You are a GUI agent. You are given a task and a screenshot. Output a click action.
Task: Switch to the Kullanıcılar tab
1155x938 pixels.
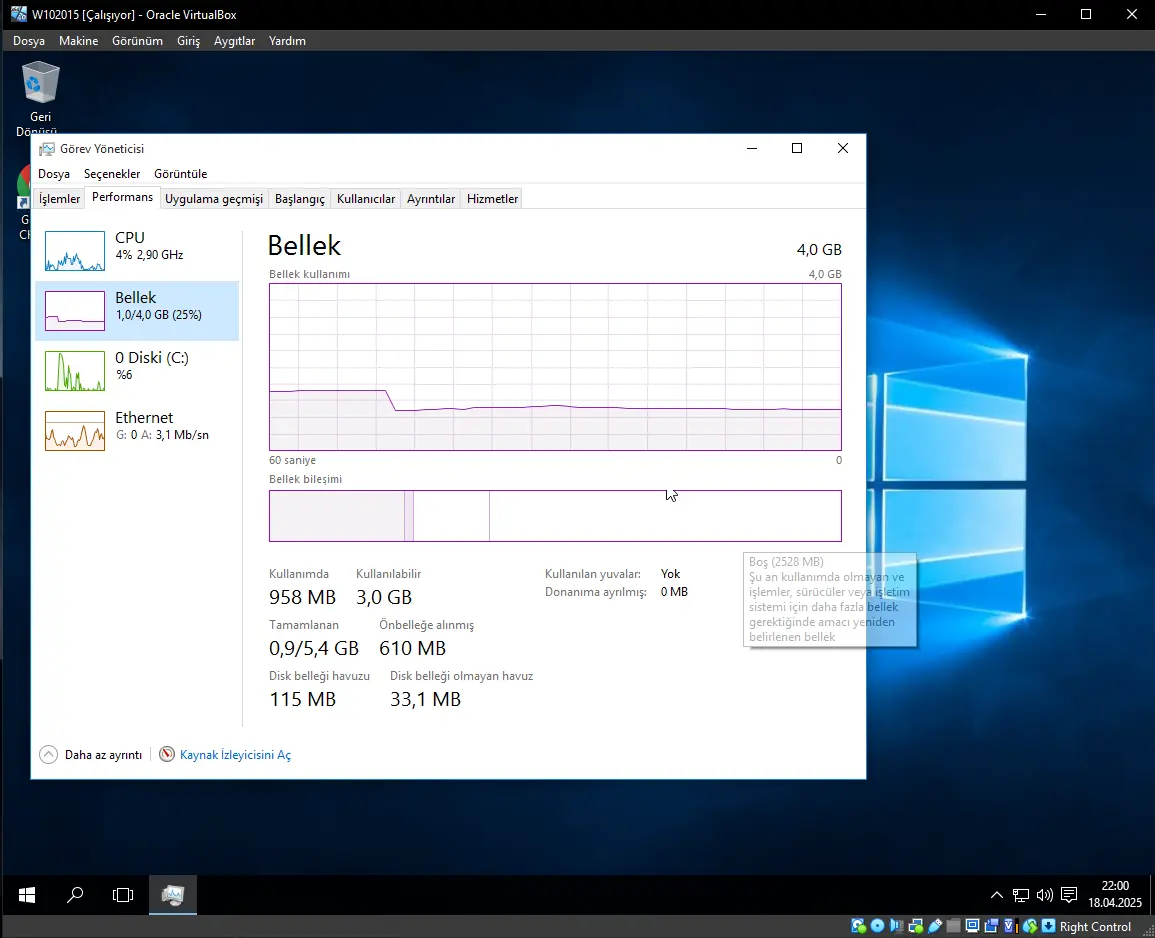[365, 199]
